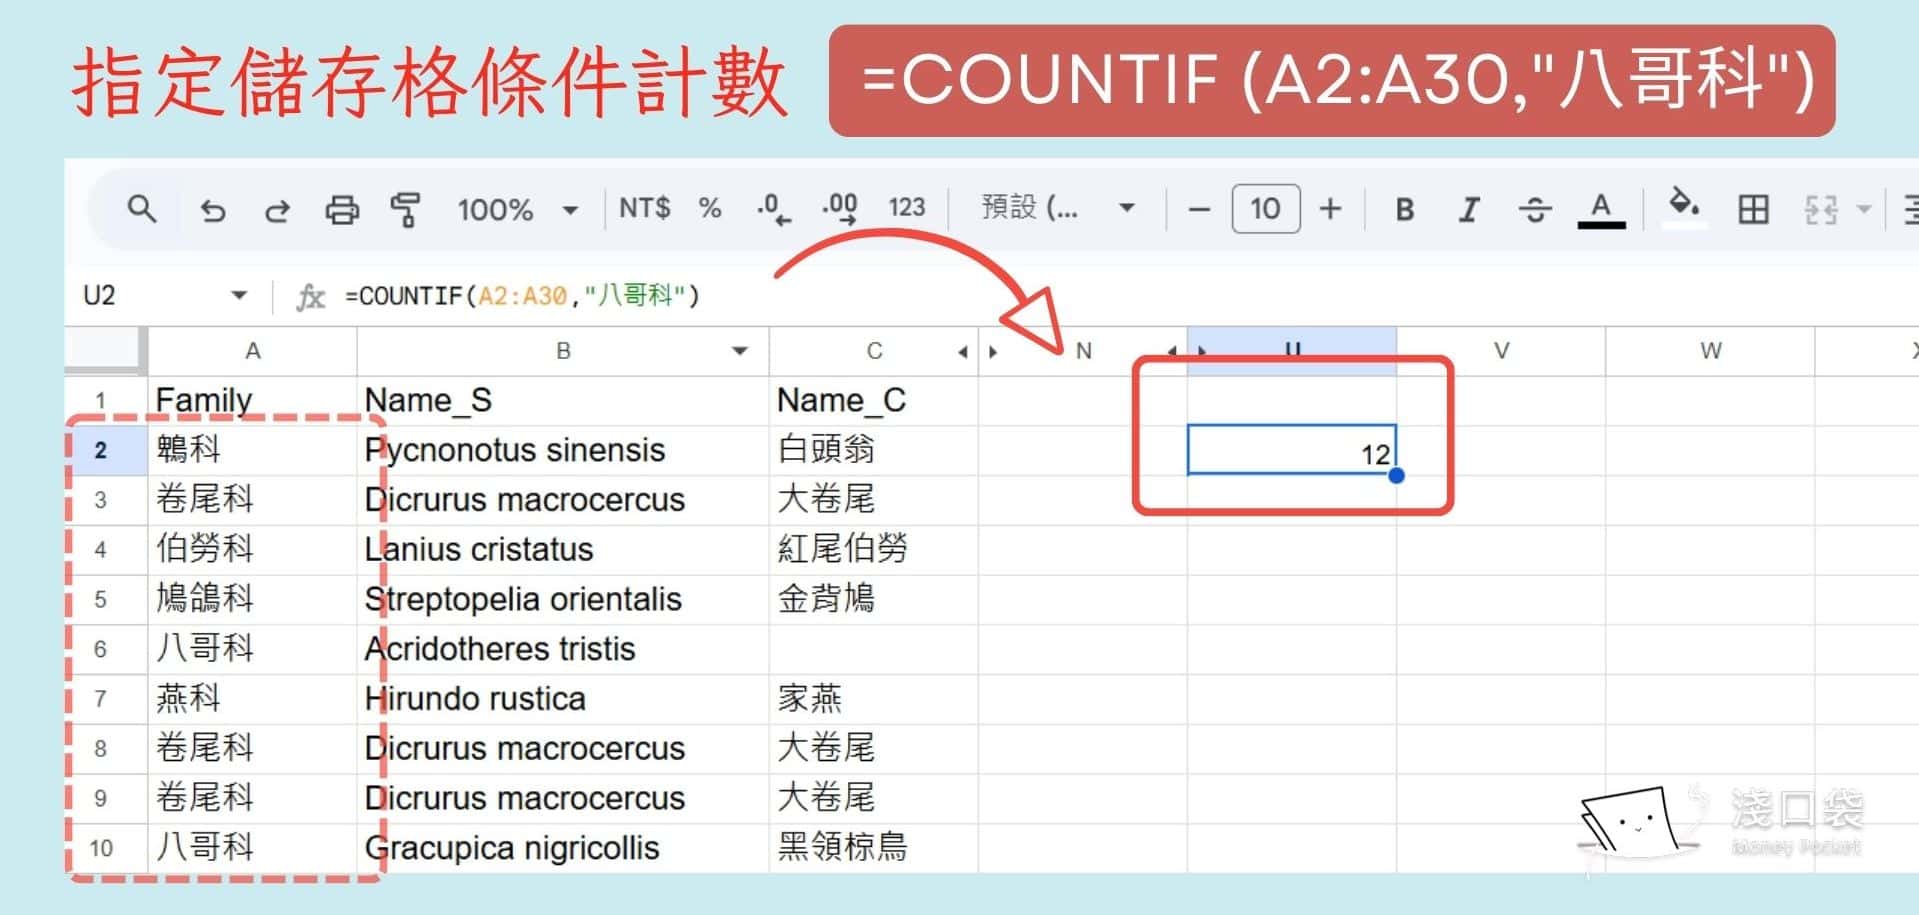The width and height of the screenshot is (1919, 915).
Task: Select column C header
Action: click(x=874, y=351)
